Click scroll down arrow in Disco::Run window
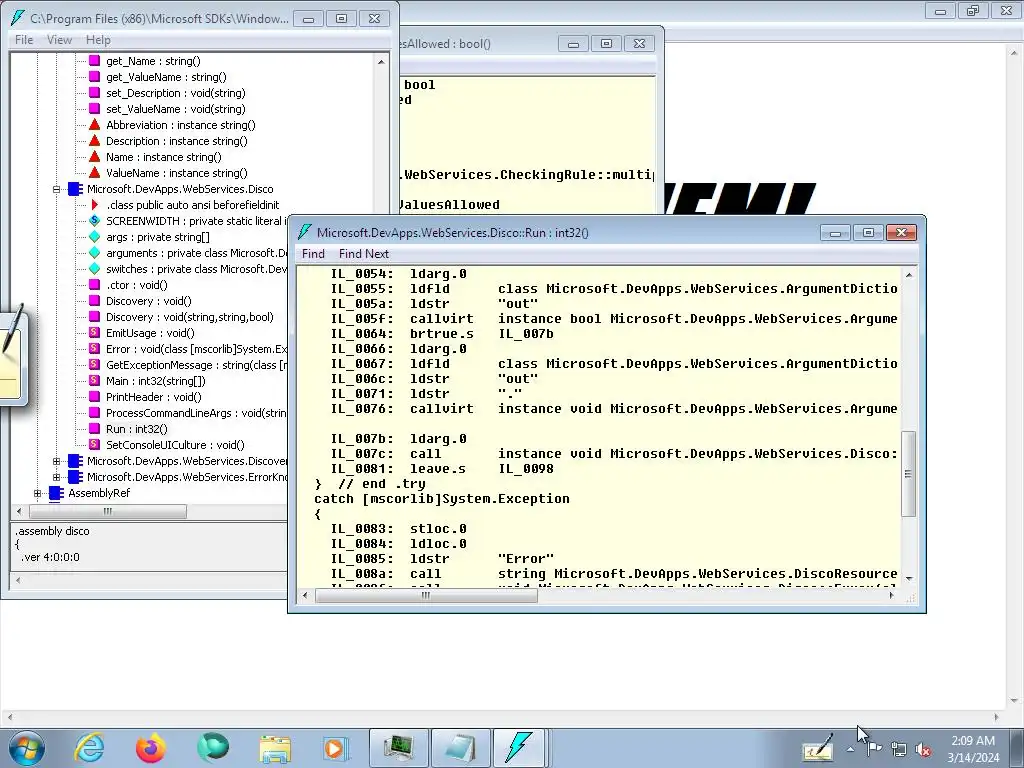 pyautogui.click(x=908, y=579)
